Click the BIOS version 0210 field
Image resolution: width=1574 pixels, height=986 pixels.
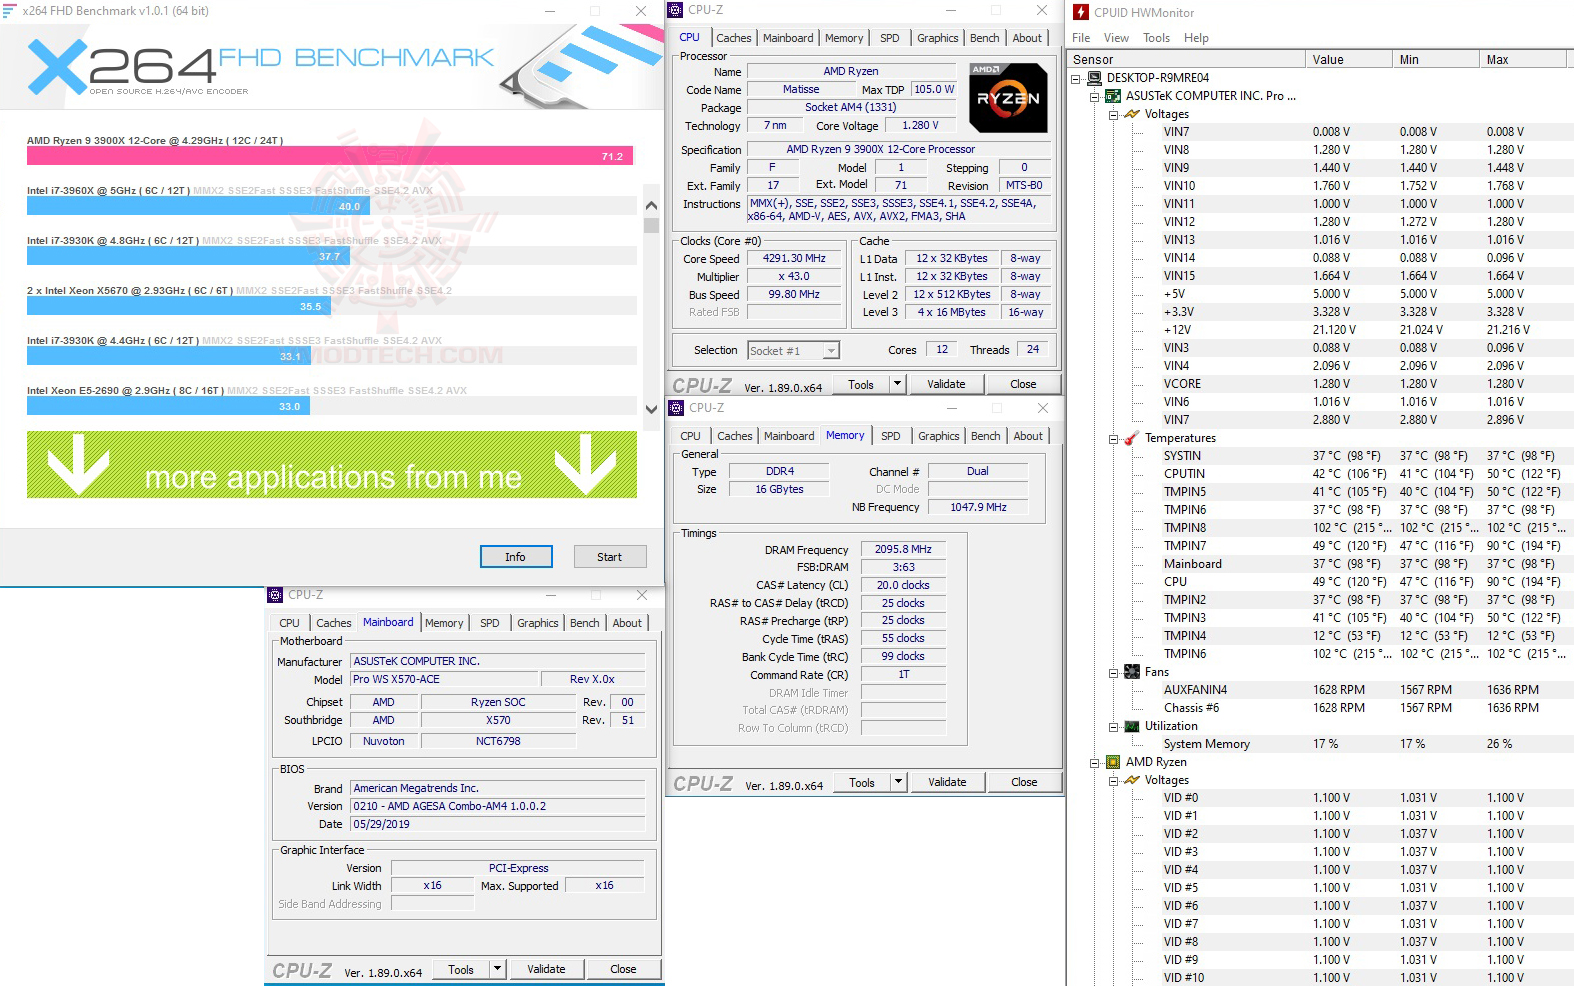497,806
